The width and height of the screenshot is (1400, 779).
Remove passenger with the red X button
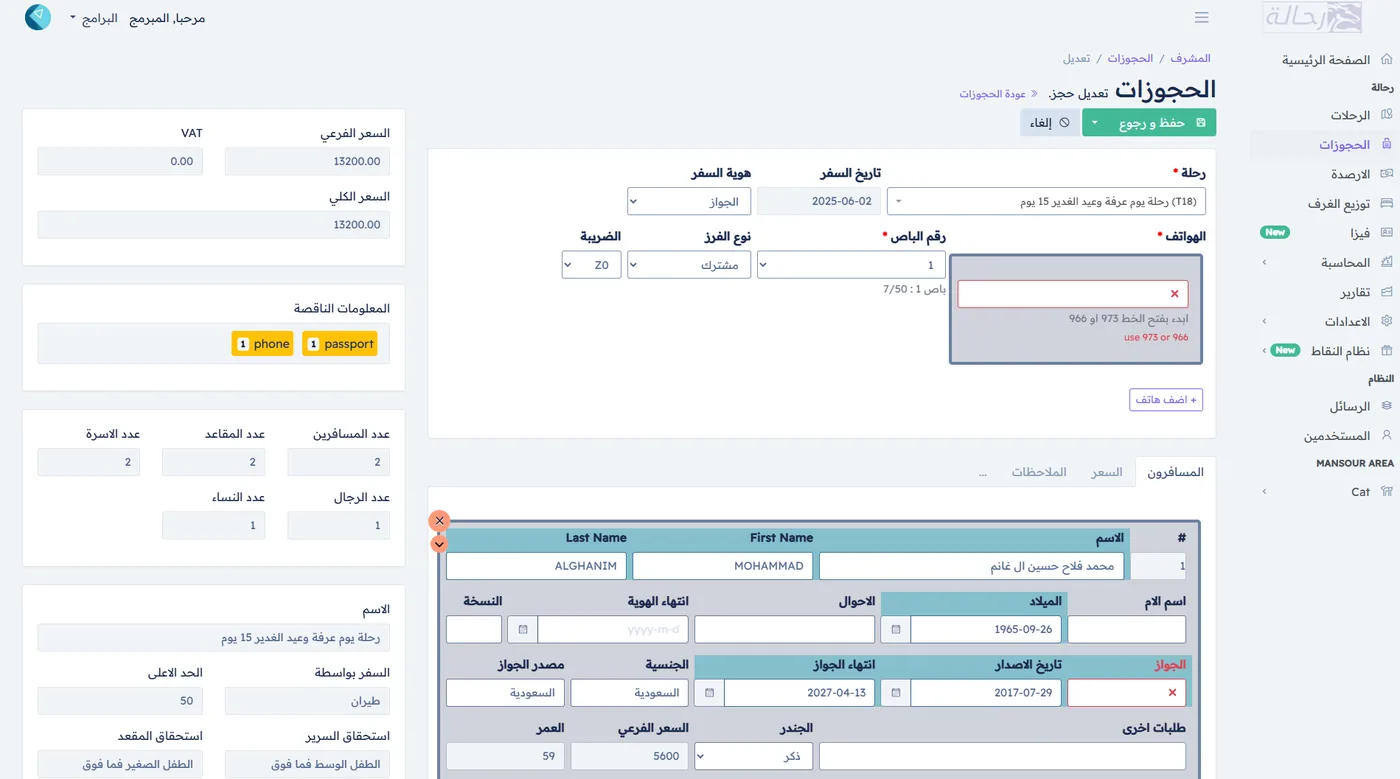[x=439, y=521]
